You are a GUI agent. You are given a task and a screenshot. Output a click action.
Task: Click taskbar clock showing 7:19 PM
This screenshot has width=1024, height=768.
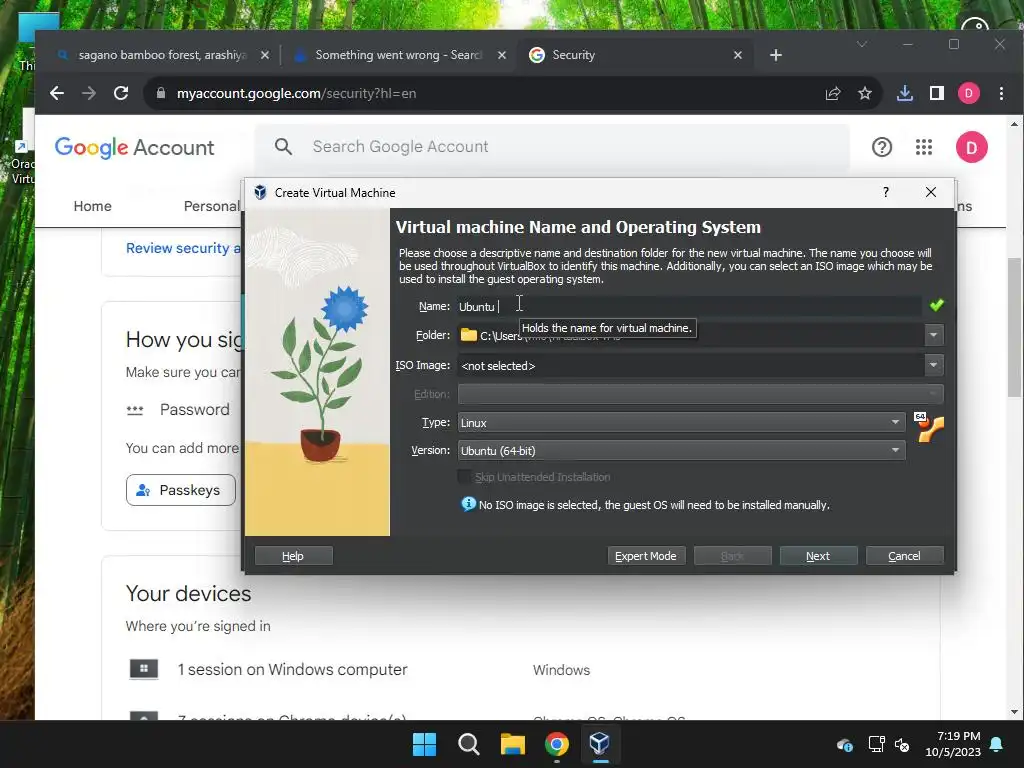(953, 744)
